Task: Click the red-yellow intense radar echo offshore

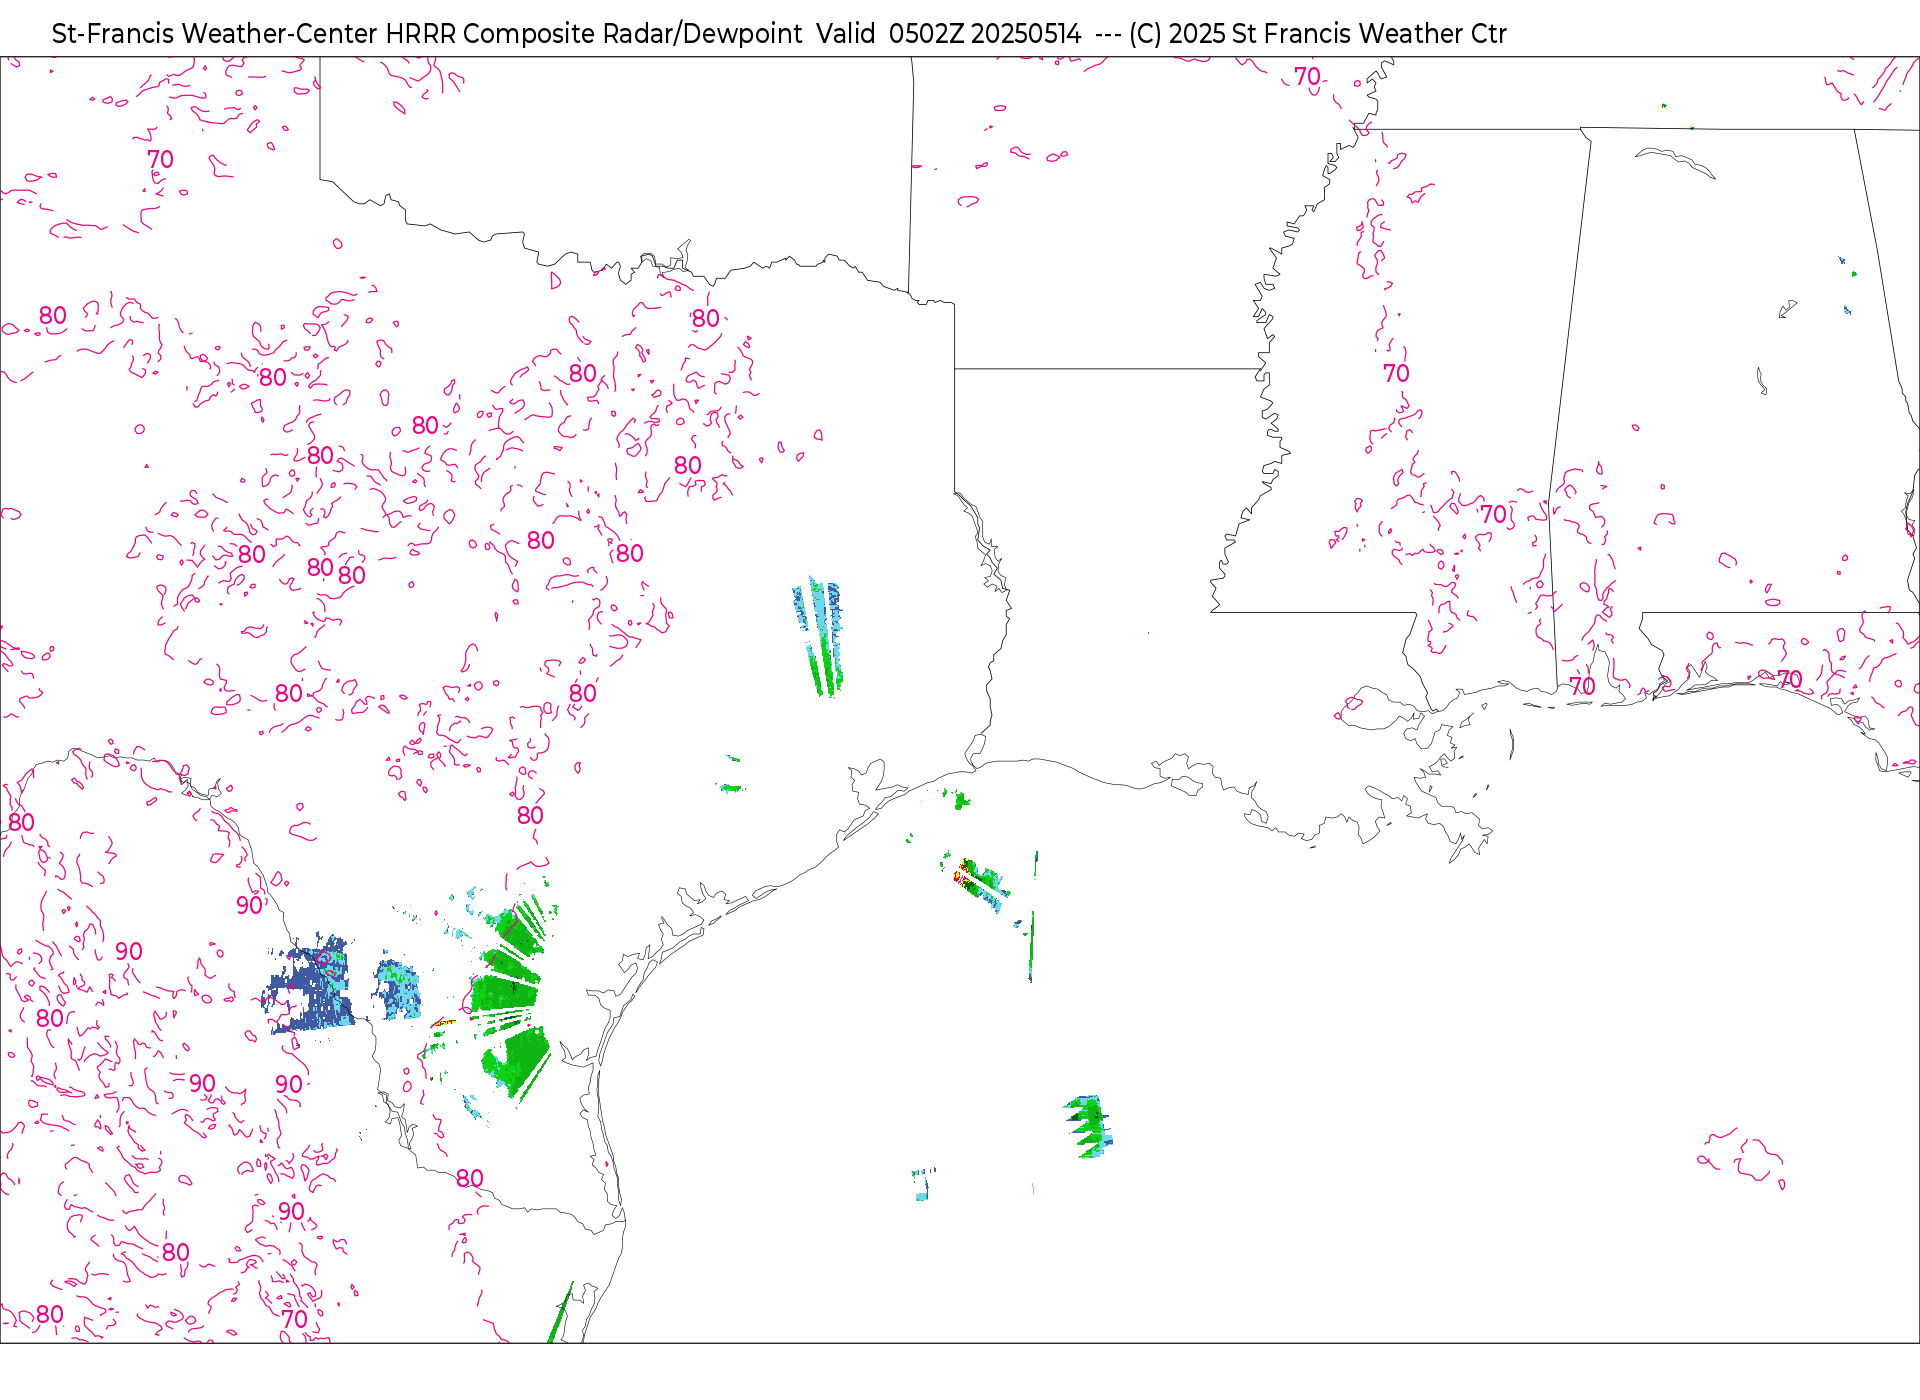Action: click(x=966, y=875)
